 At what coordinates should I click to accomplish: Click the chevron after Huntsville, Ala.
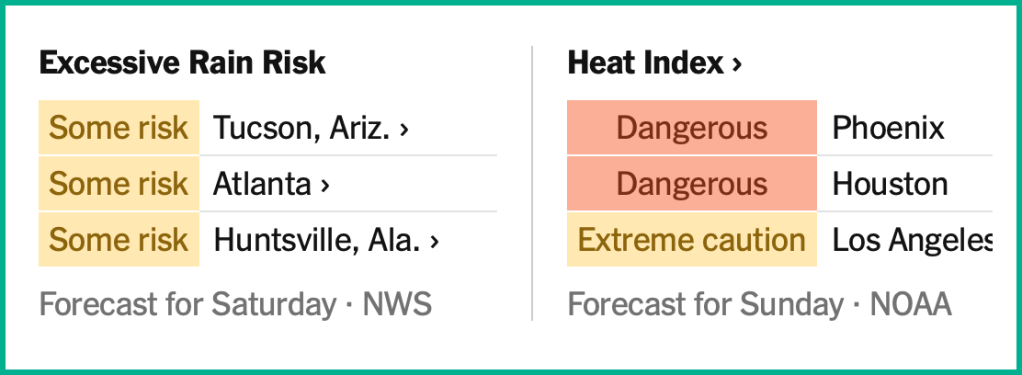(x=434, y=243)
